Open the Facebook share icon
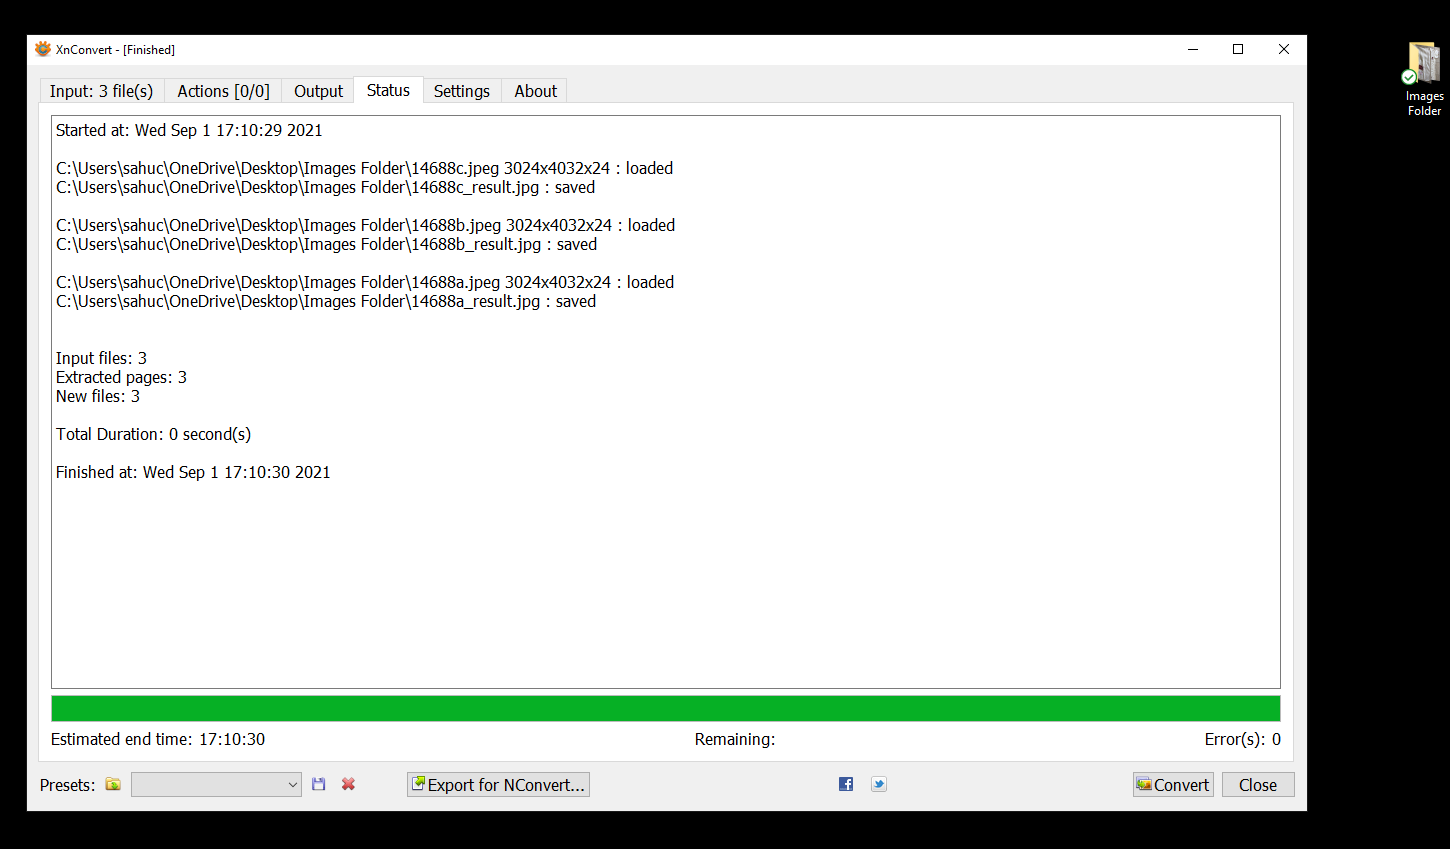Screen dimensions: 1450x849 click(846, 784)
